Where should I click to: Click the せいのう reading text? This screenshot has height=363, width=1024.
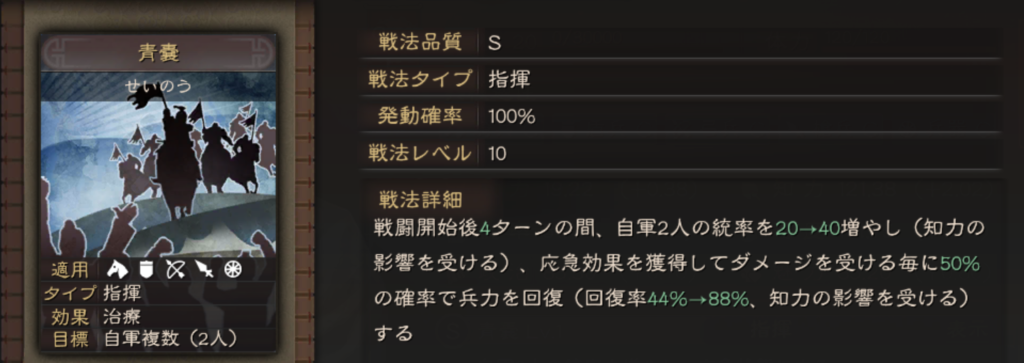pyautogui.click(x=157, y=86)
